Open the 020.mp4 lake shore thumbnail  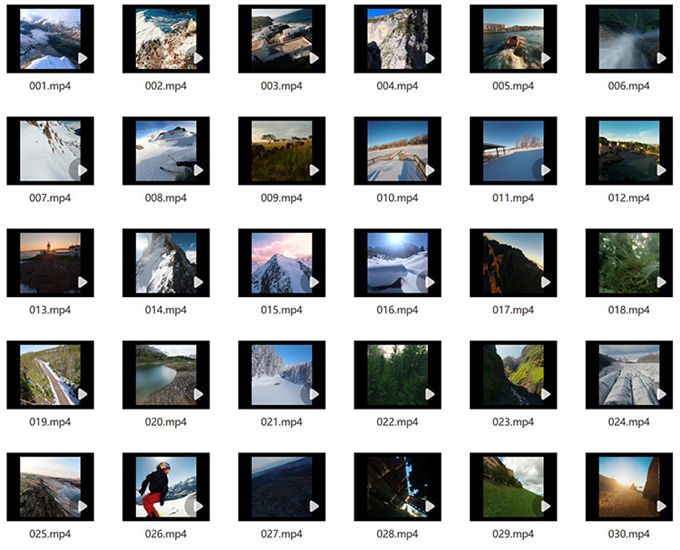[166, 375]
